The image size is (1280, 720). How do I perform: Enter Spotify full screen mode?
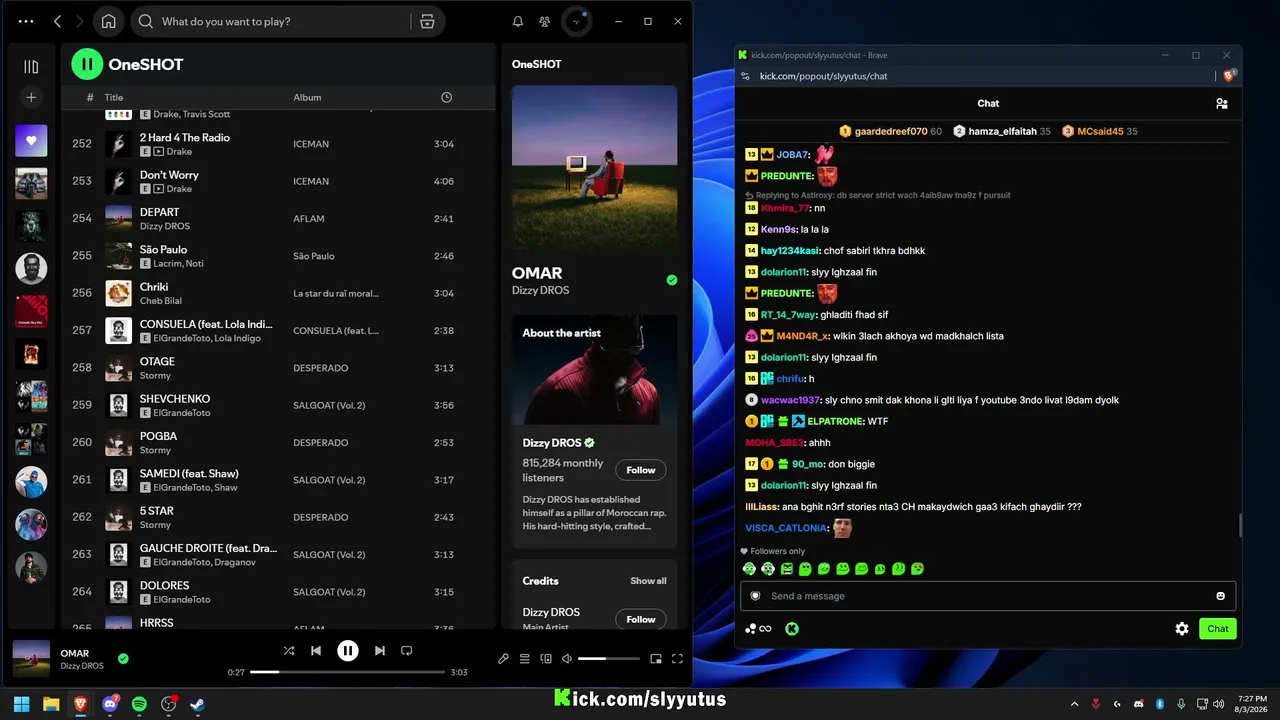tap(677, 659)
